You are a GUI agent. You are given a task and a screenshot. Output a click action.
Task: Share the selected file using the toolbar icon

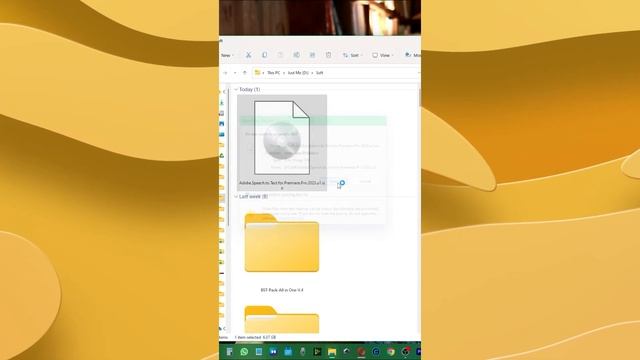pos(312,55)
